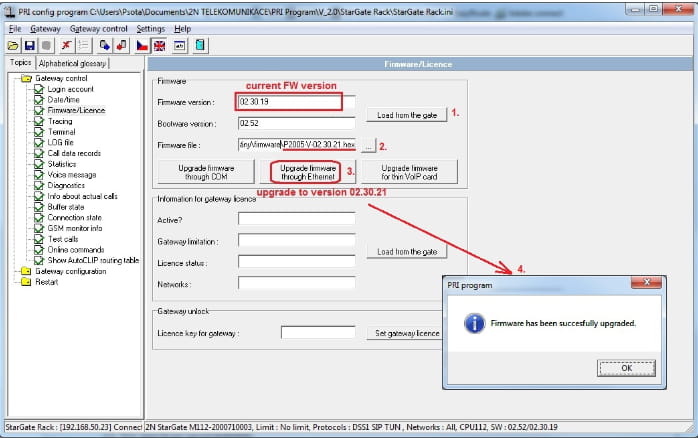Select Voice message in the tree

click(x=72, y=174)
